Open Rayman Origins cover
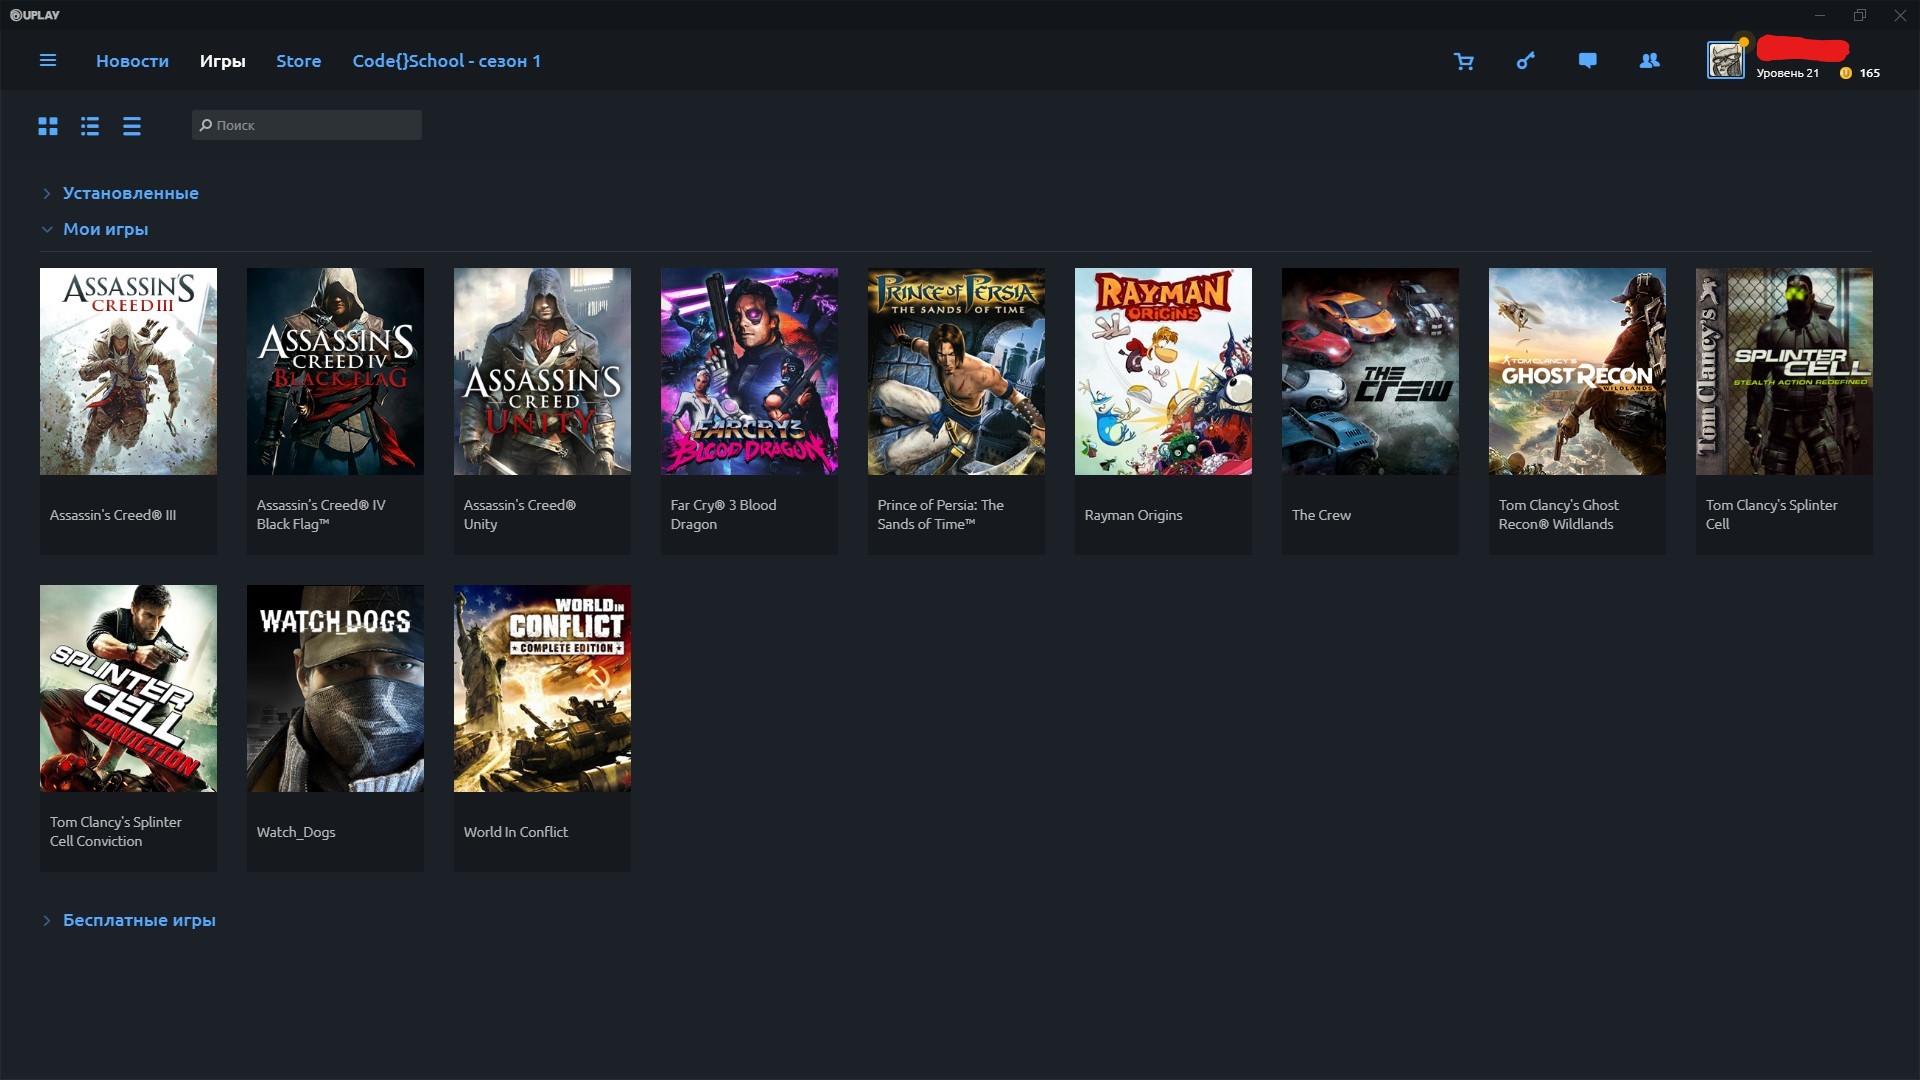The width and height of the screenshot is (1920, 1080). [1163, 371]
